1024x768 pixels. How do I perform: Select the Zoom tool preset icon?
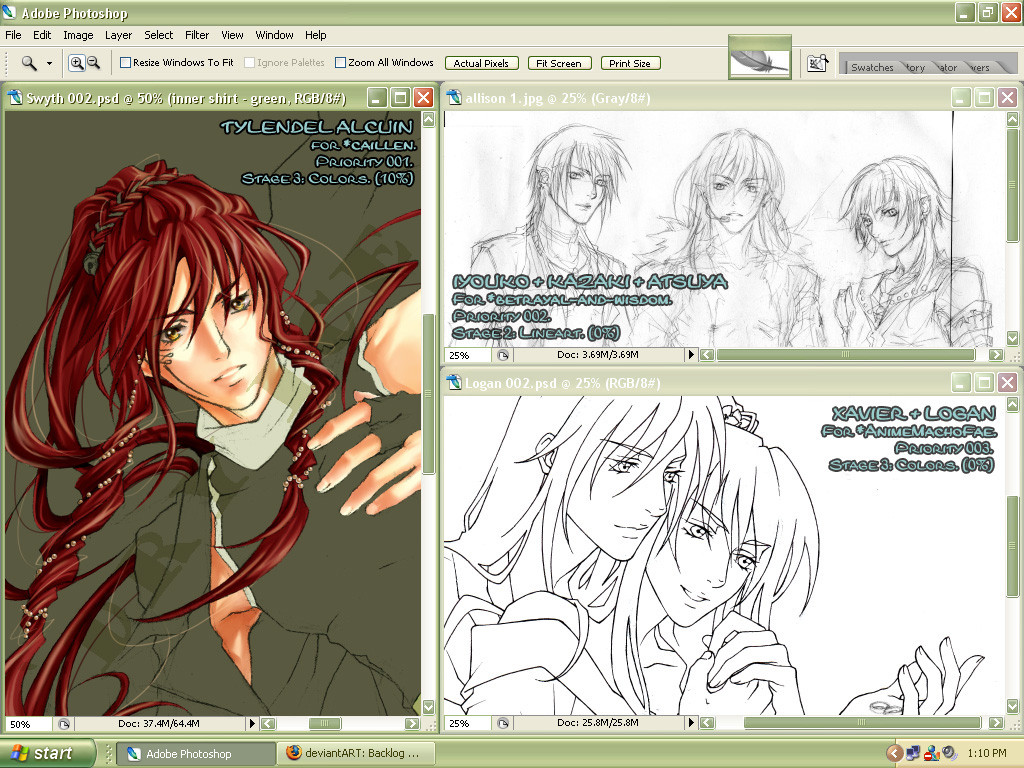tap(29, 63)
